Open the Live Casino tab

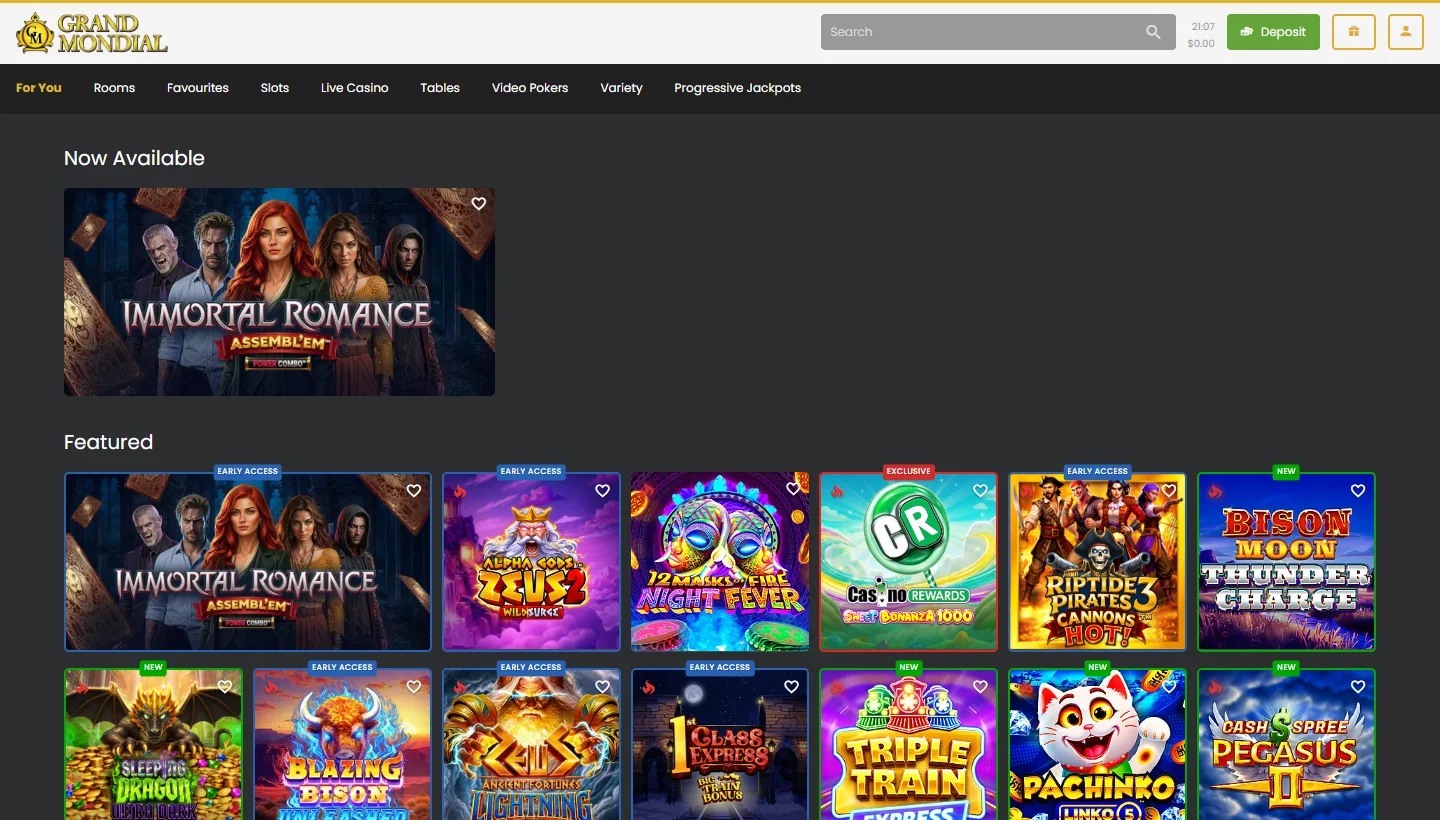[x=355, y=88]
